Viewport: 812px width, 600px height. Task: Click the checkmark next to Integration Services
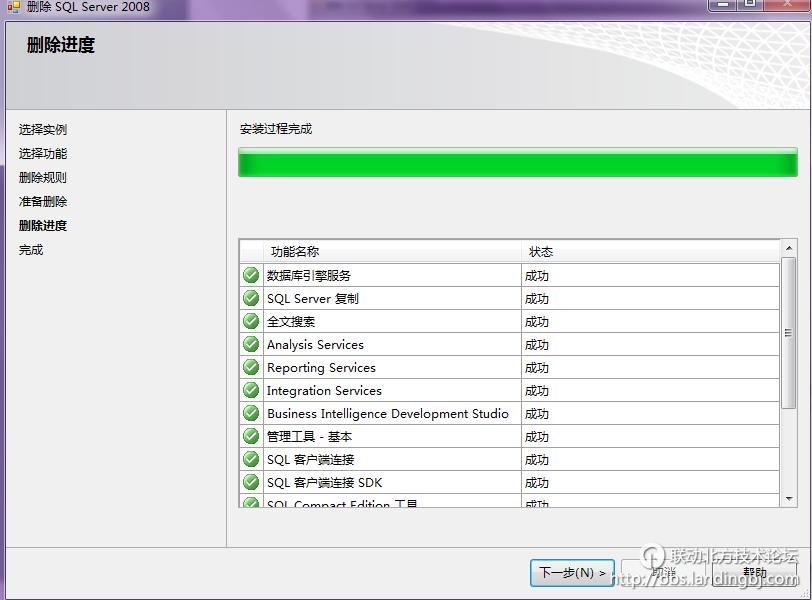click(x=251, y=390)
